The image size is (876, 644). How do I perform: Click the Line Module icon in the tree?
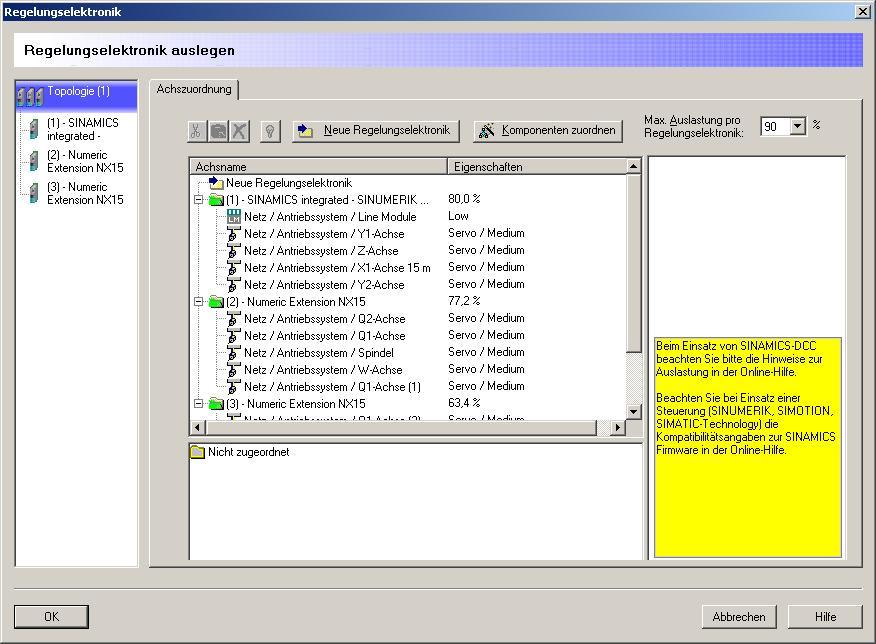pos(234,217)
